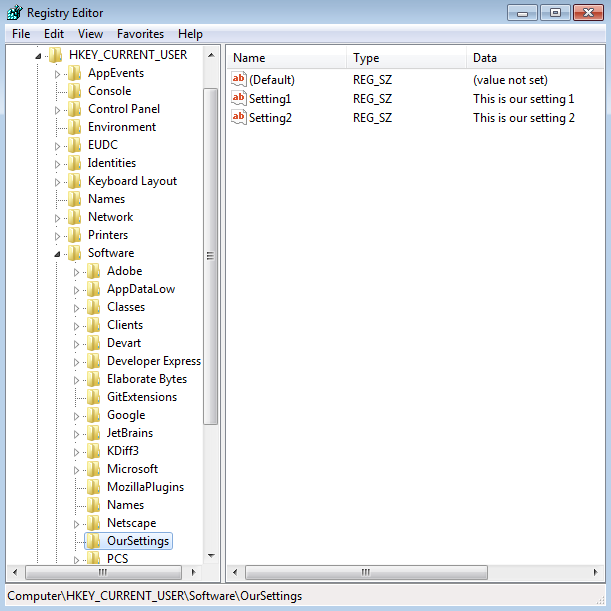This screenshot has width=611, height=611.
Task: Sort values by Type column header
Action: (406, 58)
